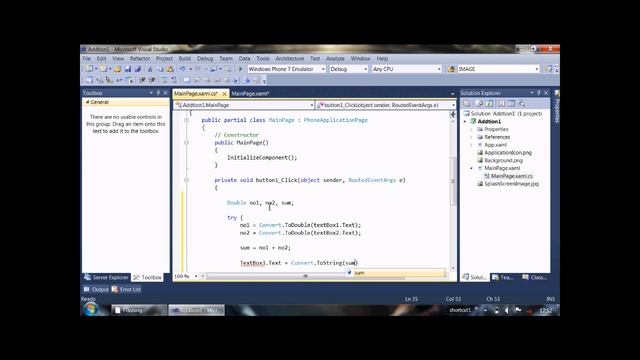
Task: Click the volume speaker tray icon
Action: pos(507,310)
